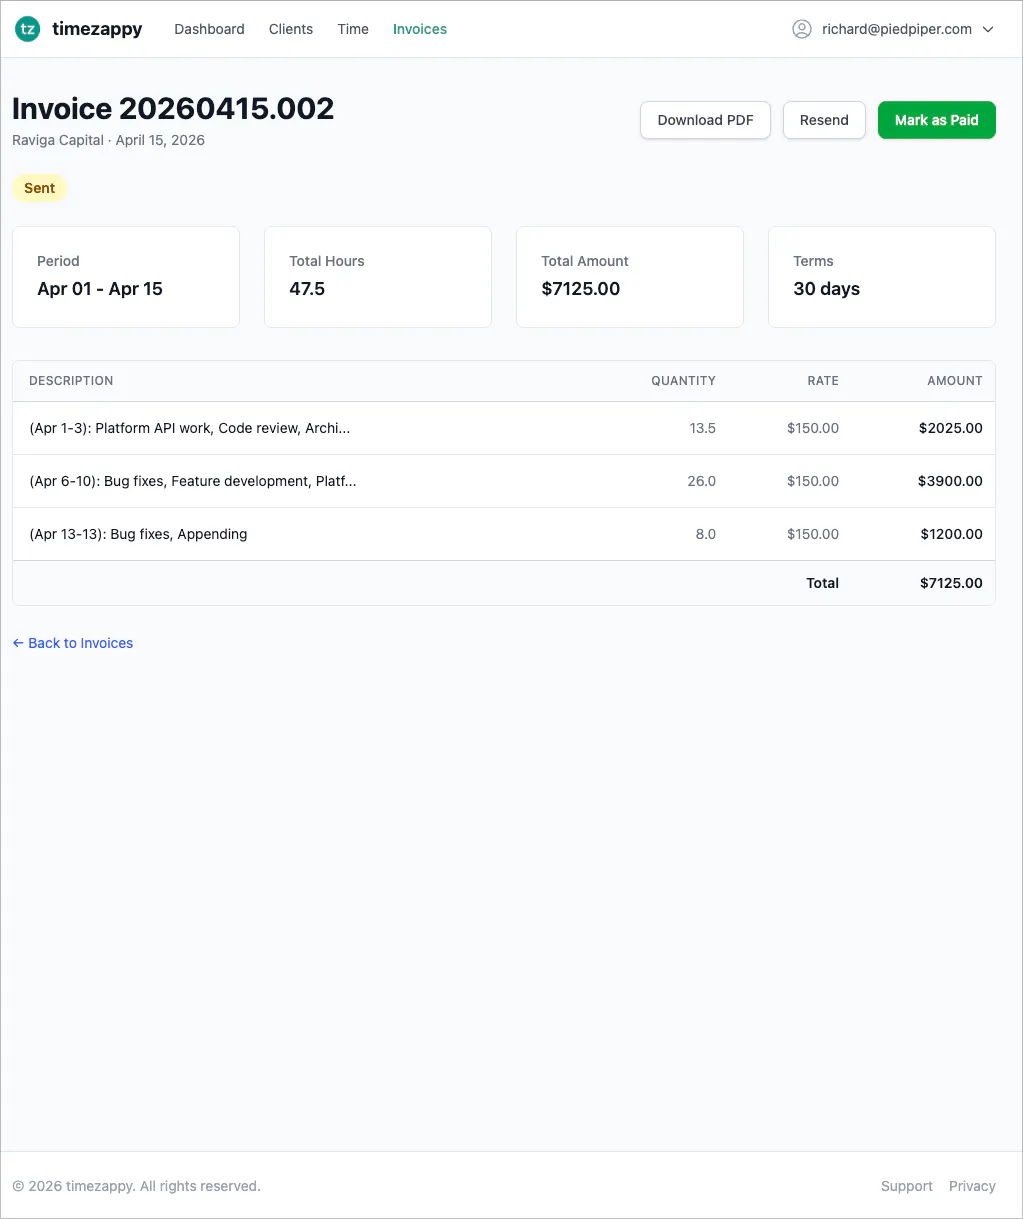Click the Resend button
The width and height of the screenshot is (1023, 1219).
(x=824, y=120)
